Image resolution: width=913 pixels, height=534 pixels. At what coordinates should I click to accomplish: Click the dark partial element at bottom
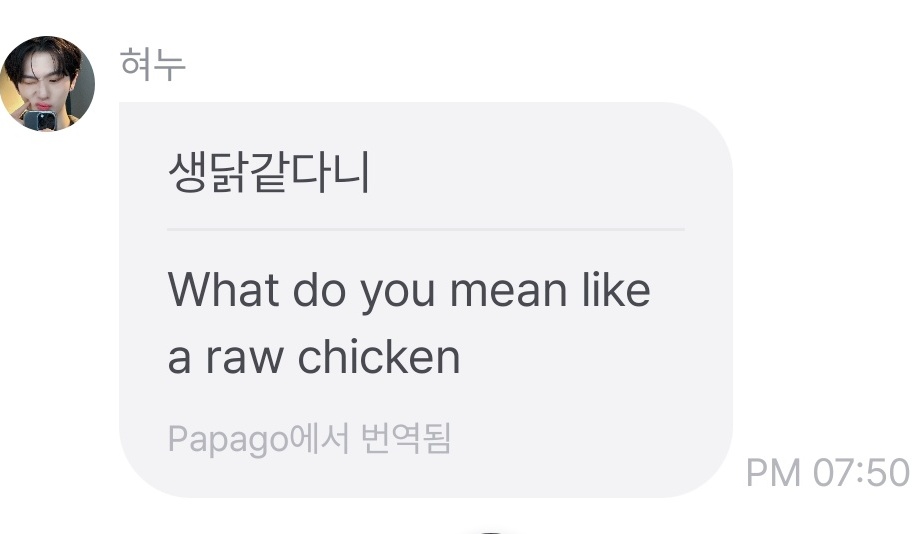click(493, 532)
